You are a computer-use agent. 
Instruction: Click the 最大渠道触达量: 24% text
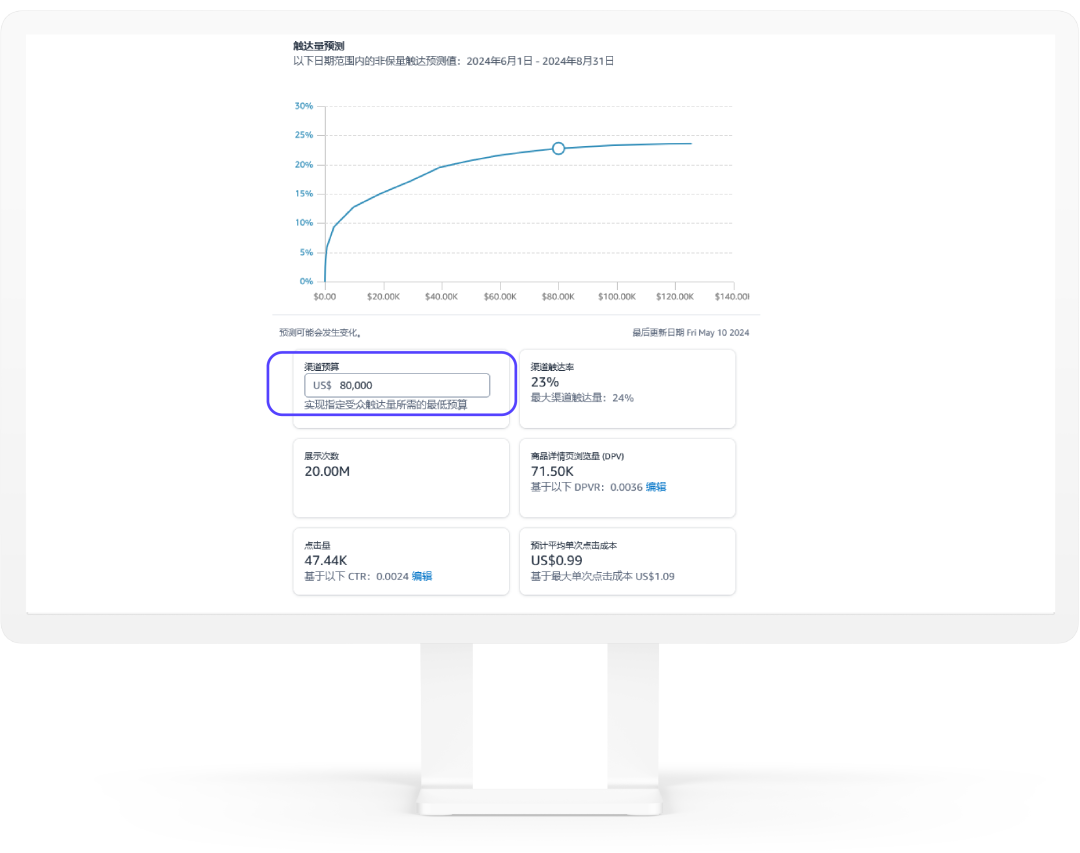point(582,398)
